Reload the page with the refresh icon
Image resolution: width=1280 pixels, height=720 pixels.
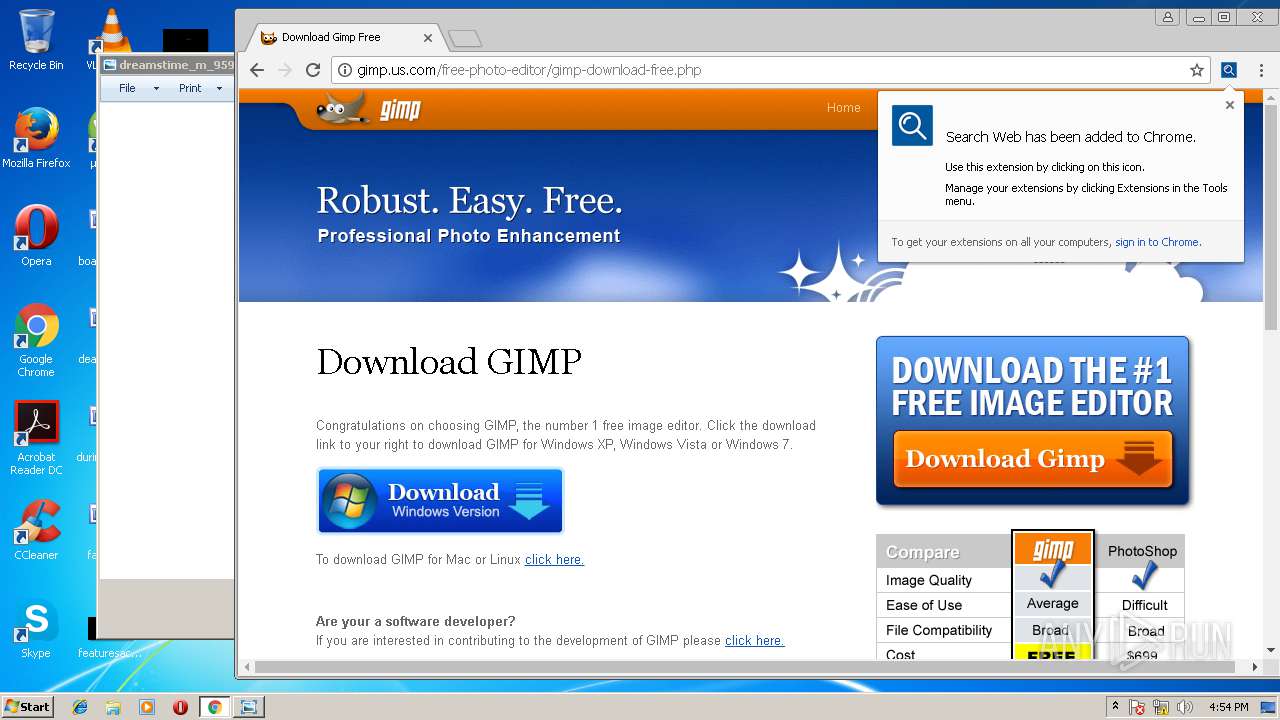(312, 70)
